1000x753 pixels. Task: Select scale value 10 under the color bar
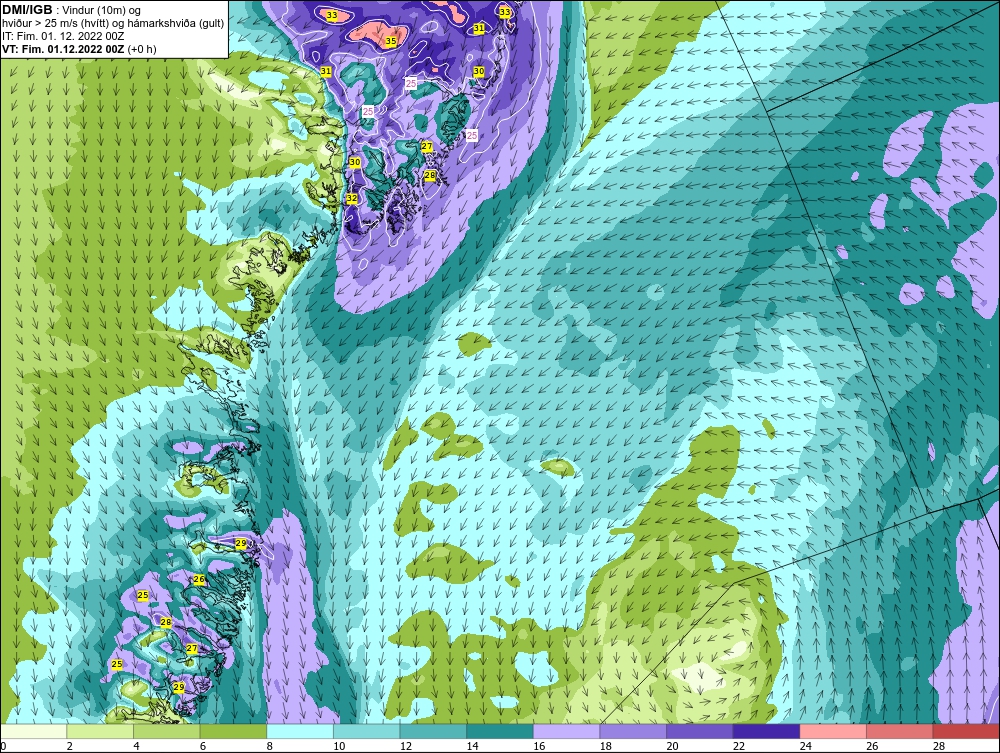[x=339, y=746]
